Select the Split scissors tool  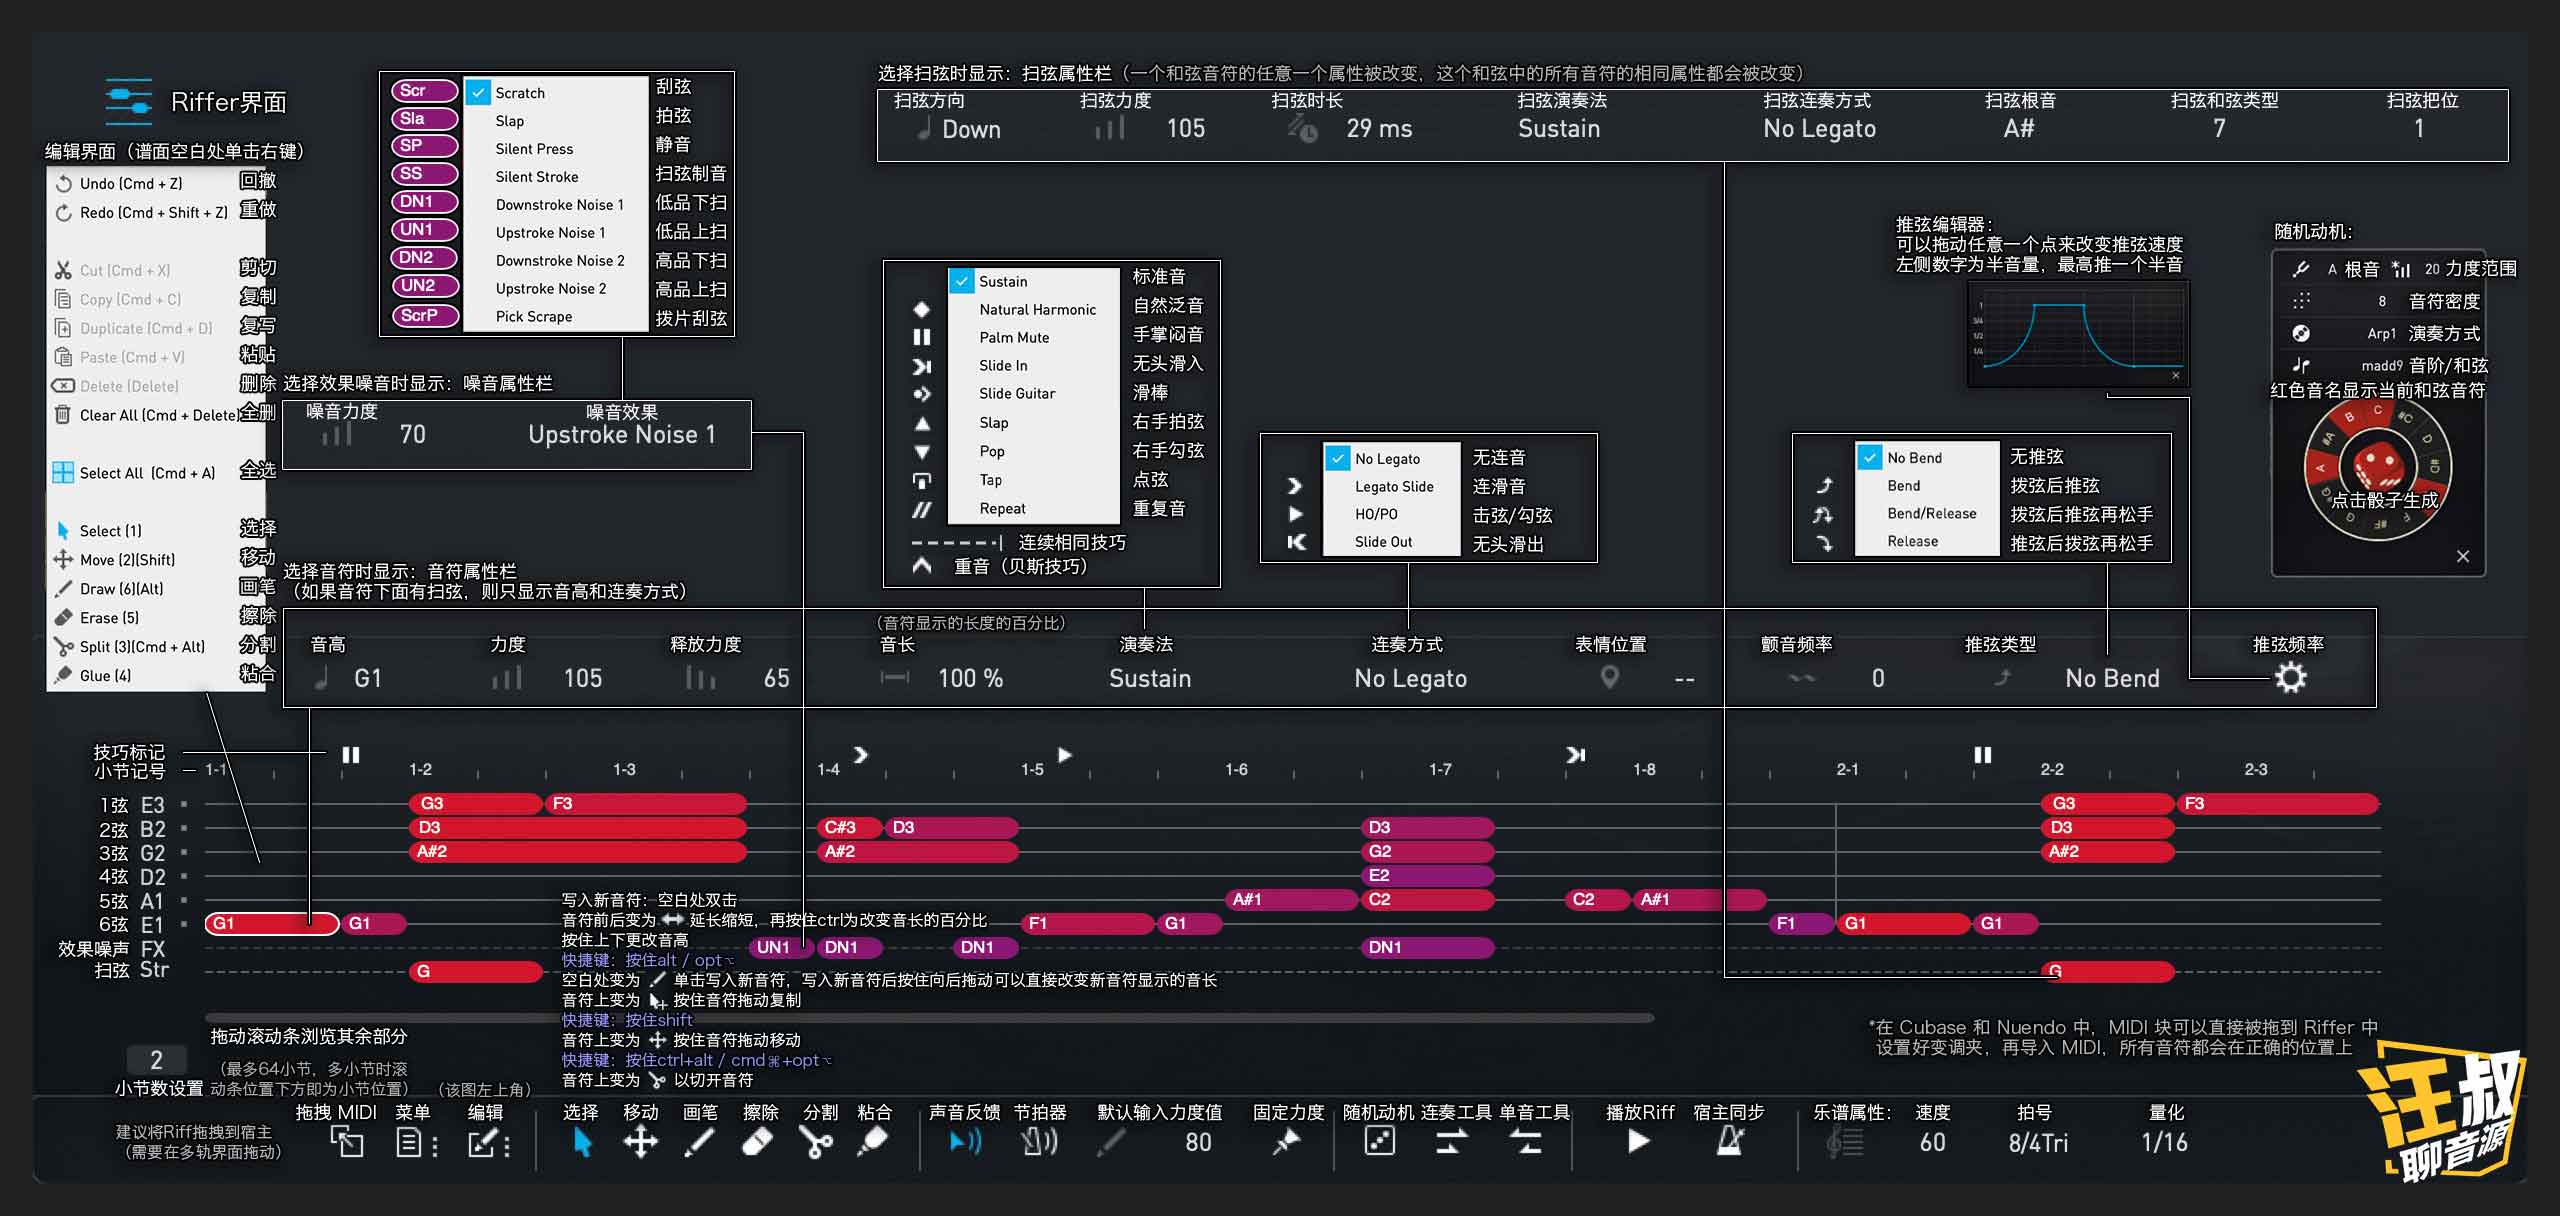coord(816,1140)
